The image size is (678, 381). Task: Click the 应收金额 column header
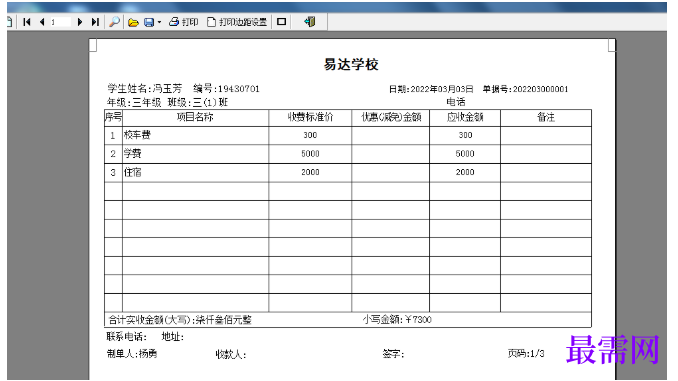click(465, 117)
